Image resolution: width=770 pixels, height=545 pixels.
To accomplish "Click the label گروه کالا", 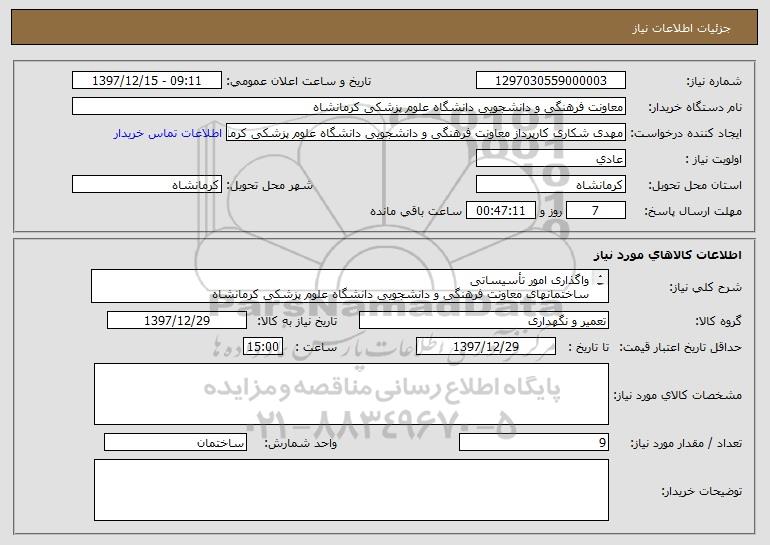I will pos(718,321).
